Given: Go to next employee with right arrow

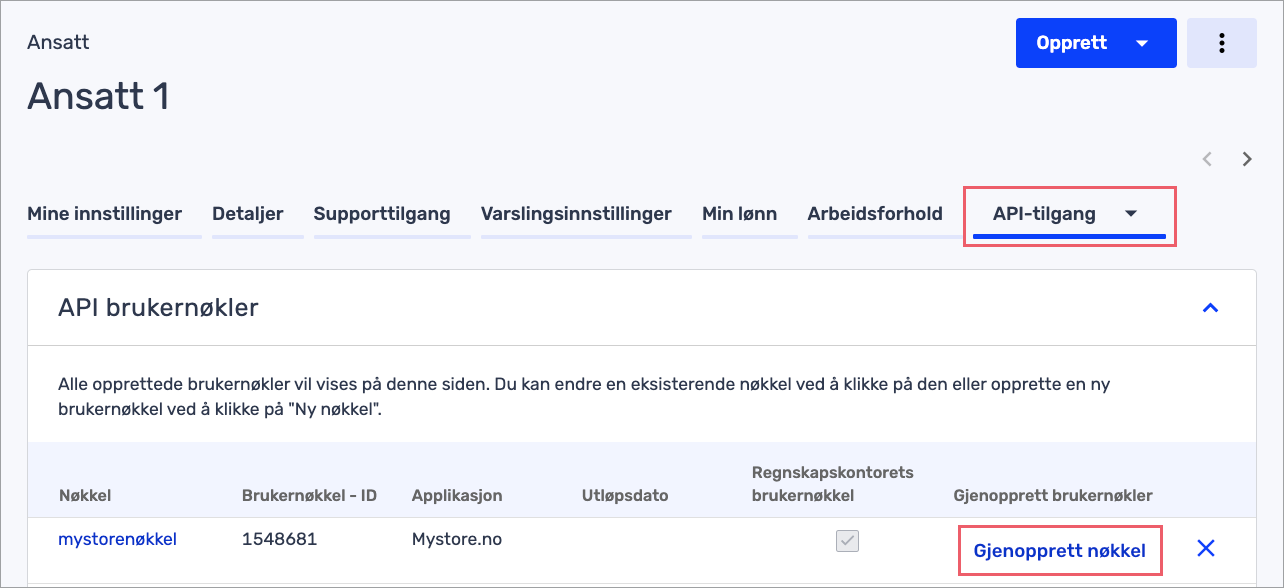Looking at the screenshot, I should click(1247, 159).
